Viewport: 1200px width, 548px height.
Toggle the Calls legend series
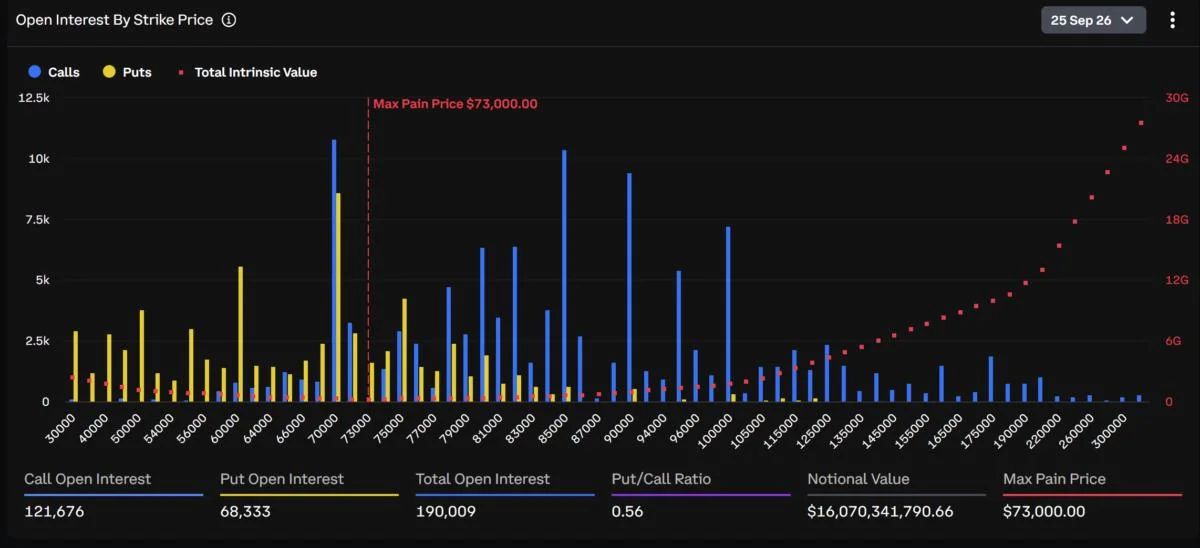[x=54, y=72]
